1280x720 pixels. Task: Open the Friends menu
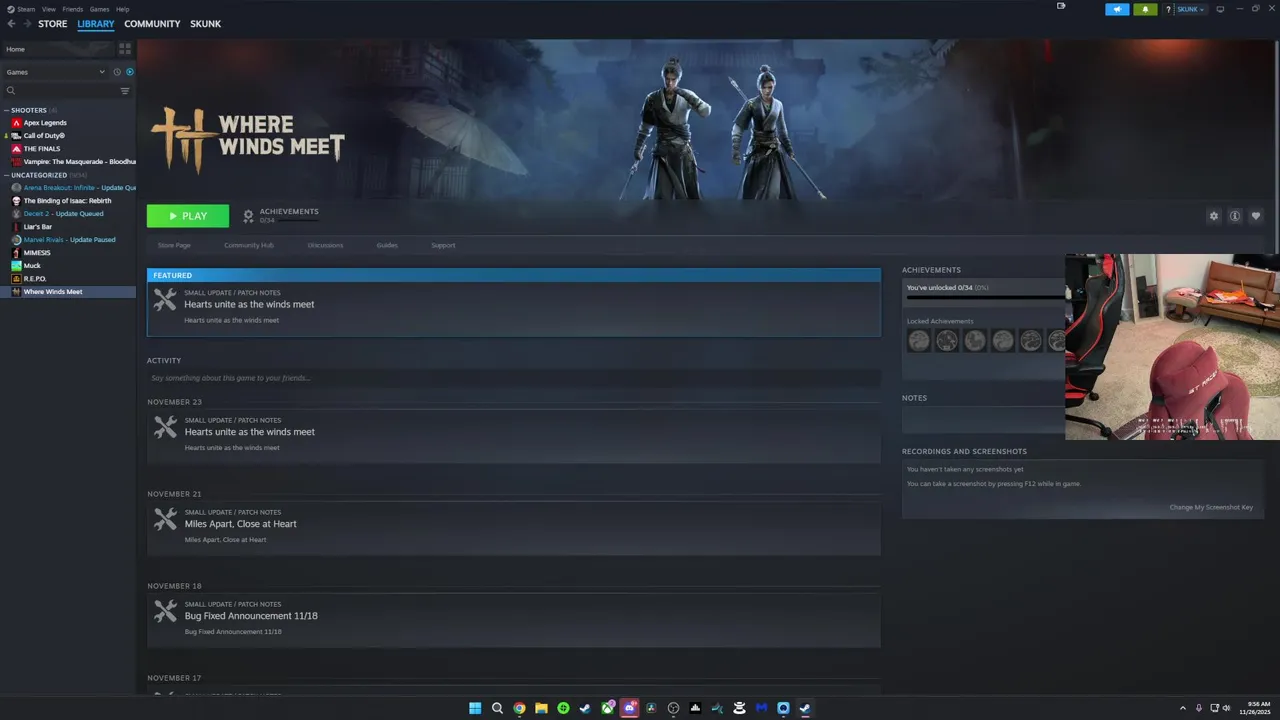click(73, 9)
